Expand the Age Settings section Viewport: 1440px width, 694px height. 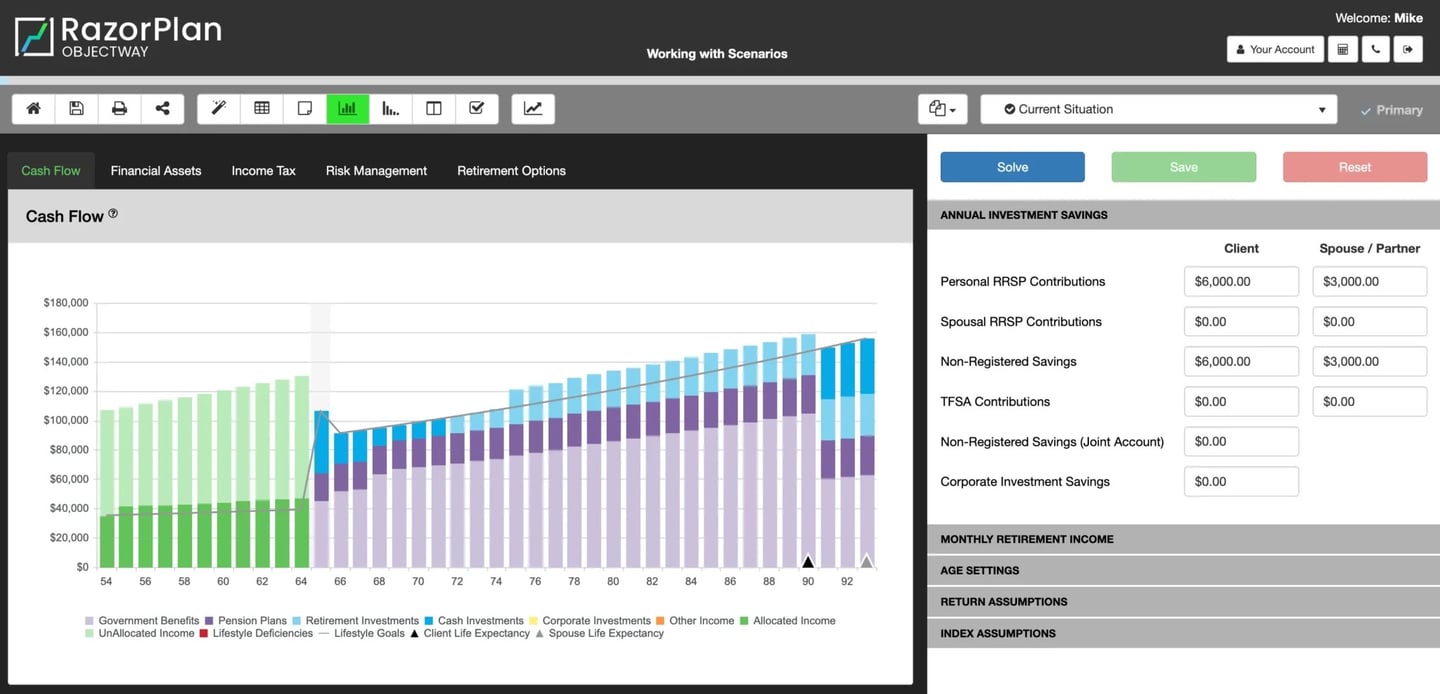coord(1183,570)
